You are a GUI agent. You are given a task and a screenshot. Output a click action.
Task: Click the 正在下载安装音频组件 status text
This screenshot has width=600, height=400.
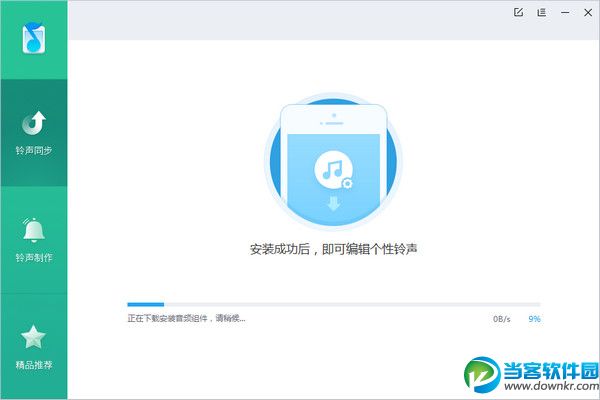click(186, 318)
